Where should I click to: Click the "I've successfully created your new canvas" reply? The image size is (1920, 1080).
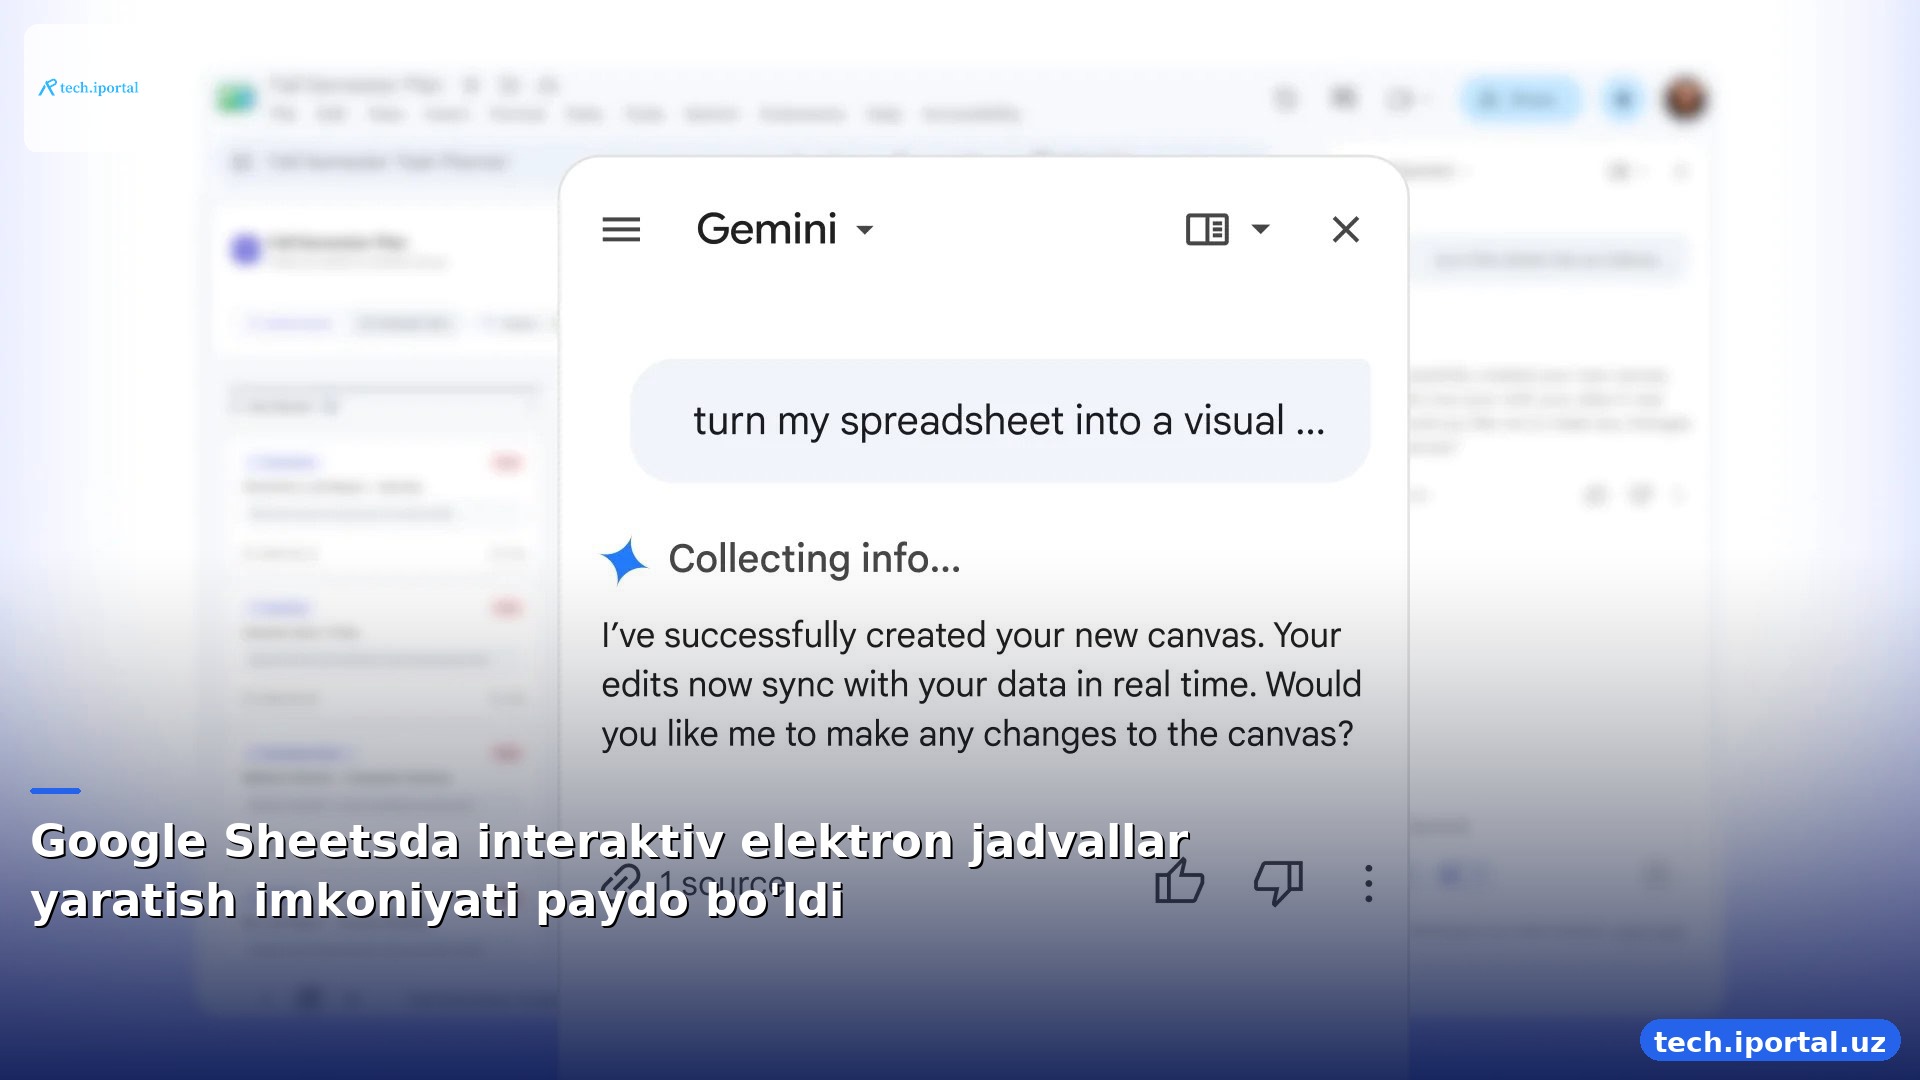(981, 685)
